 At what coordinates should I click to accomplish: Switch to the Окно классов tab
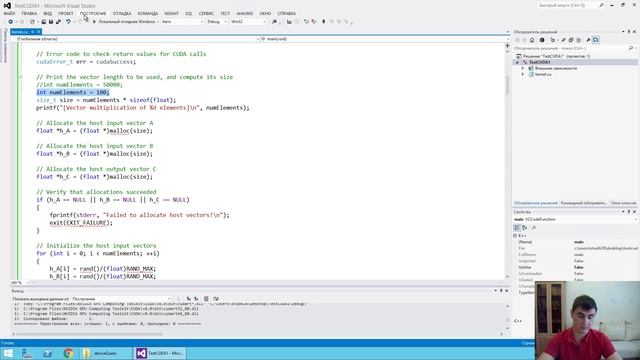point(623,203)
